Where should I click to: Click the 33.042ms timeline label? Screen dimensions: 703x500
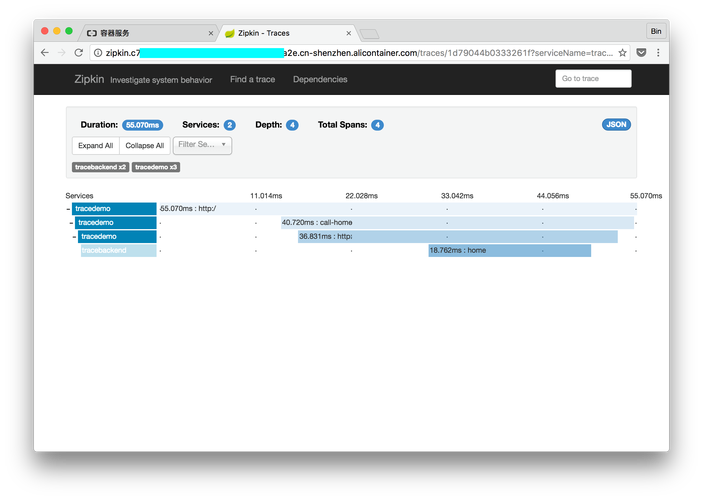click(457, 196)
